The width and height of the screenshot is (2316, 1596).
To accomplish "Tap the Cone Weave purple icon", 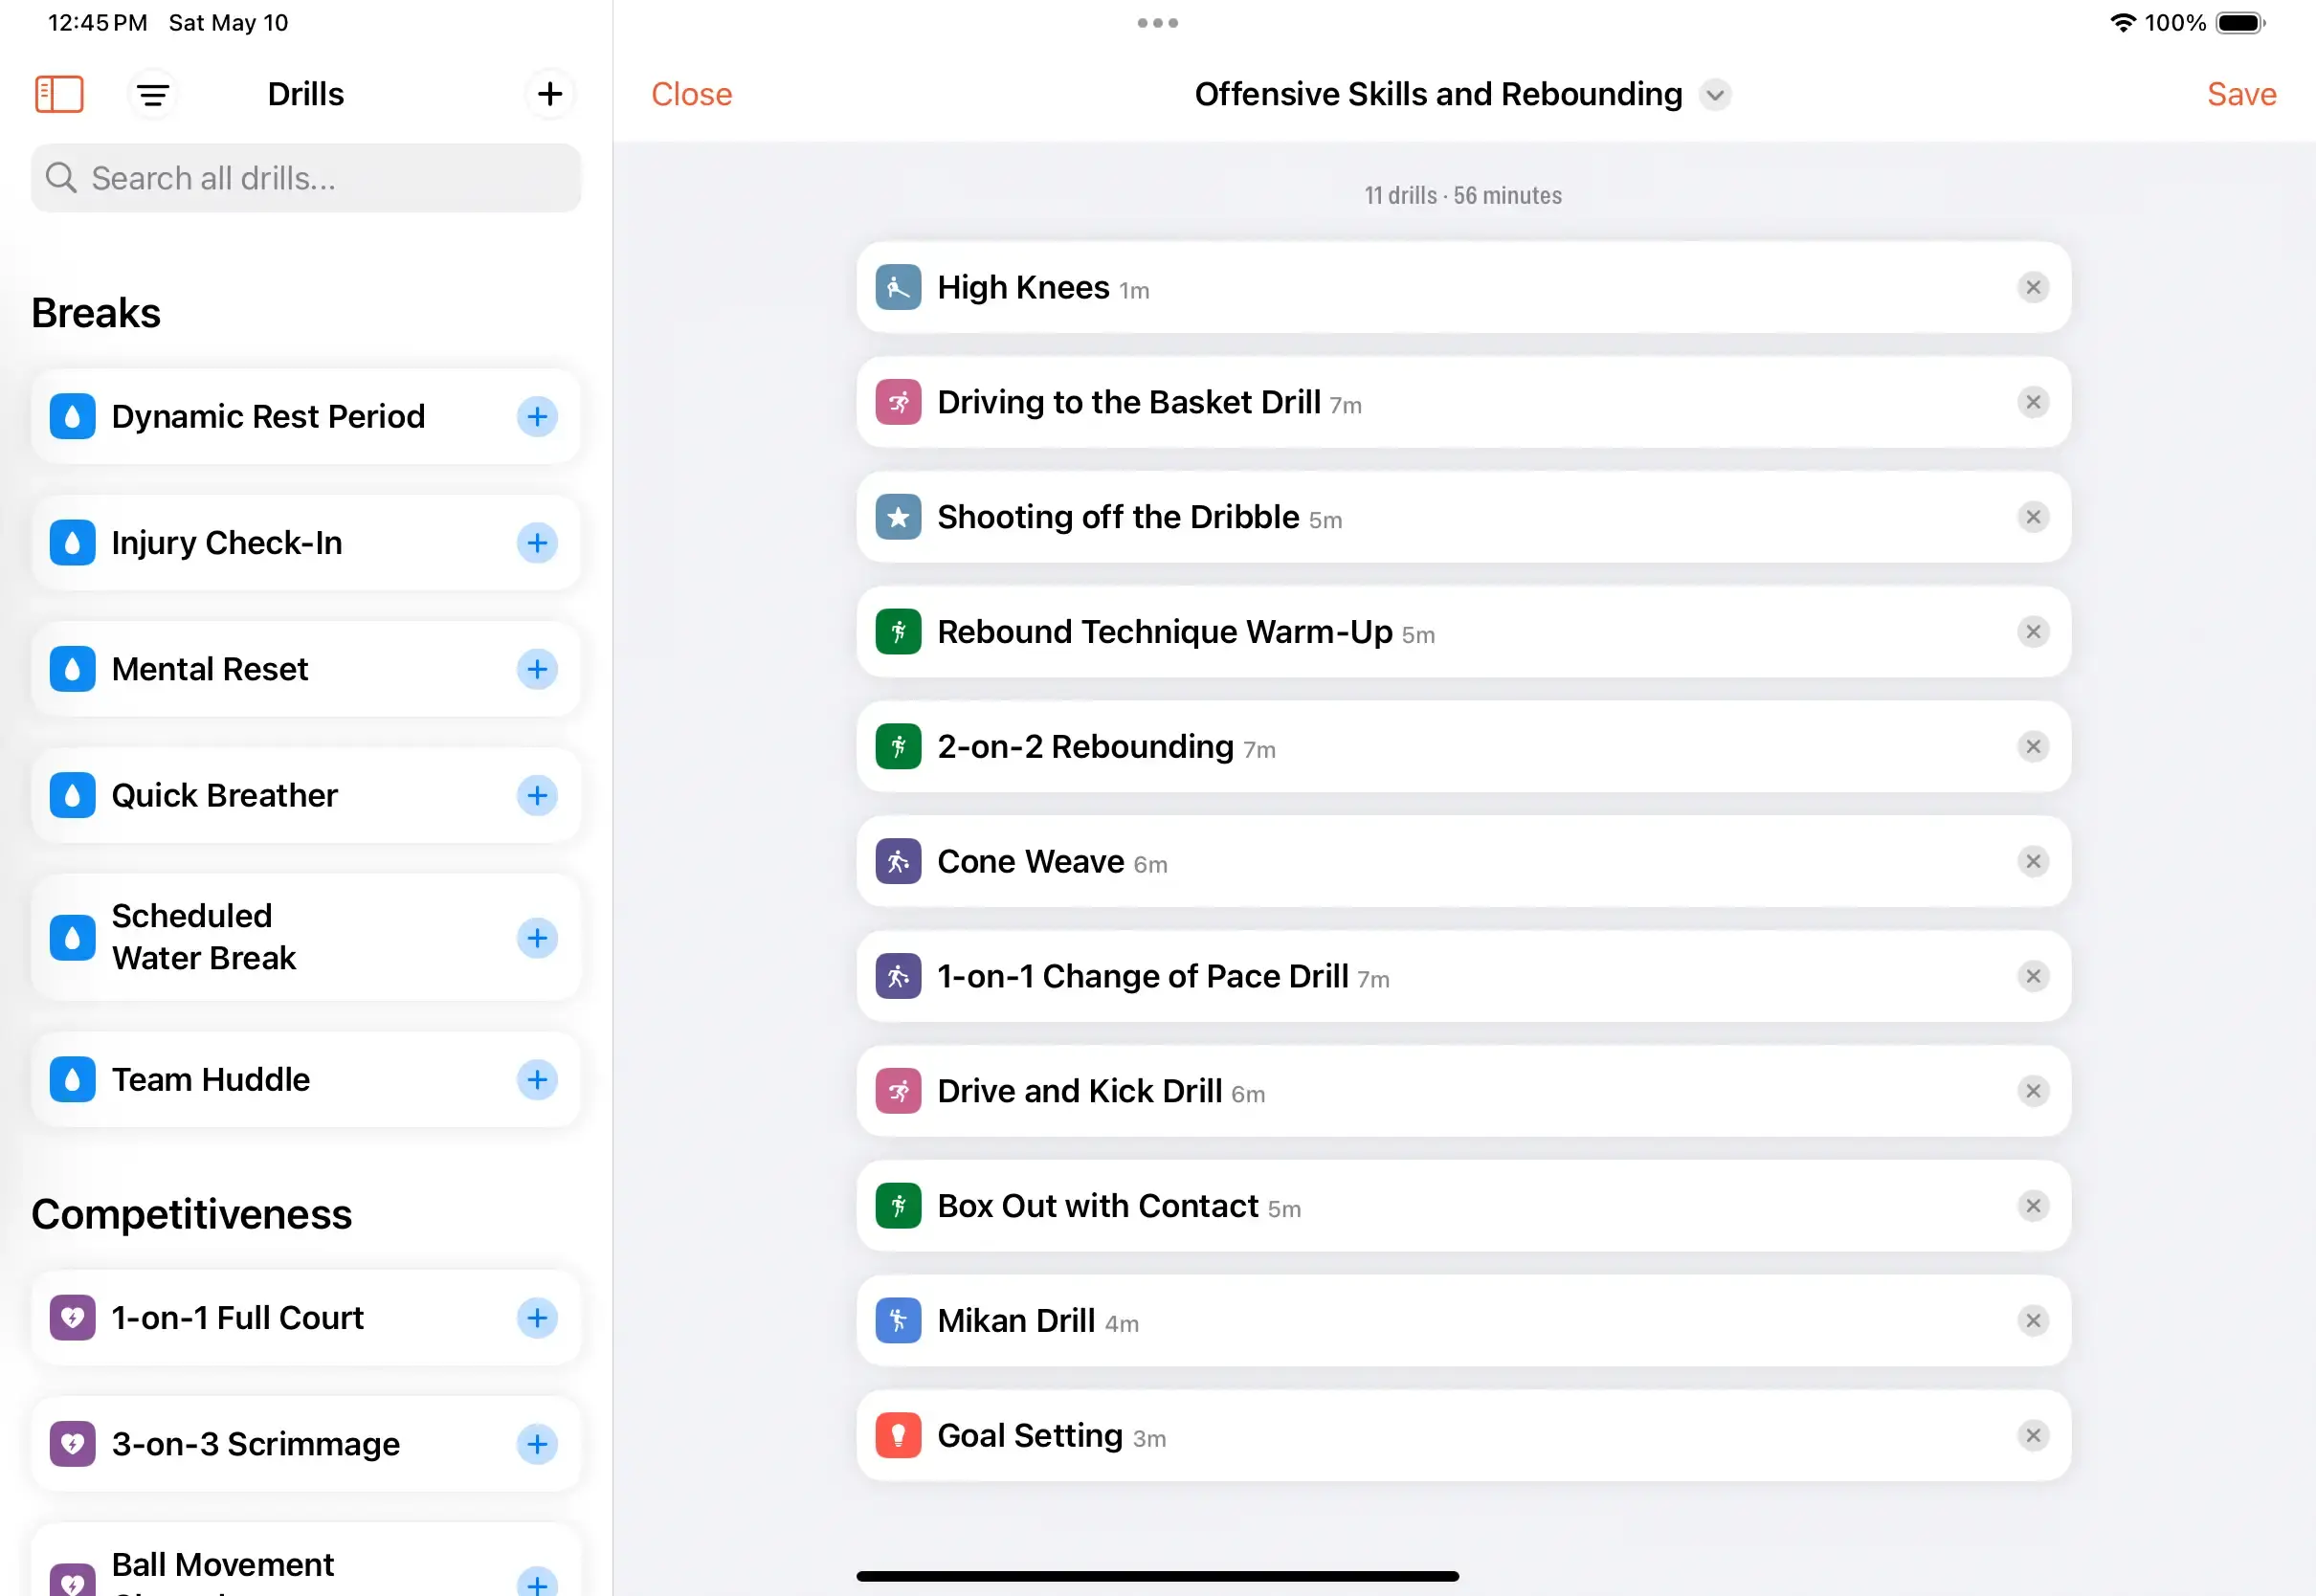I will 898,862.
